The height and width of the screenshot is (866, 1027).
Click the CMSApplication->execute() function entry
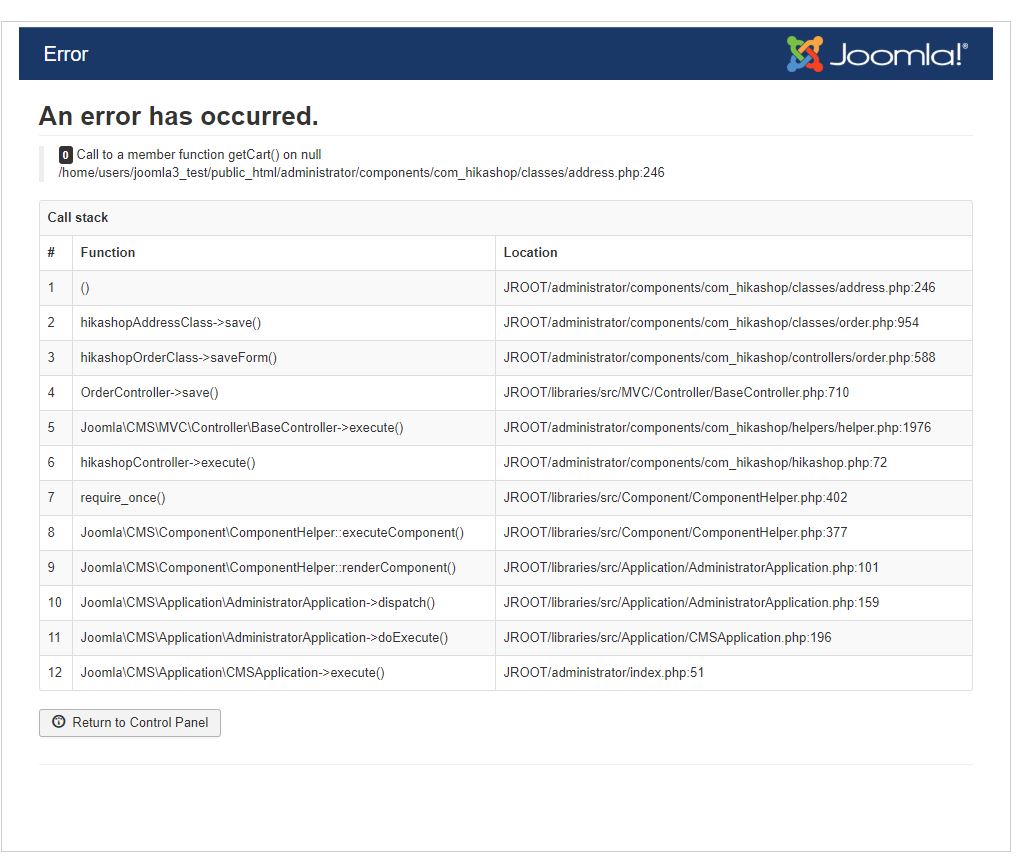point(232,672)
